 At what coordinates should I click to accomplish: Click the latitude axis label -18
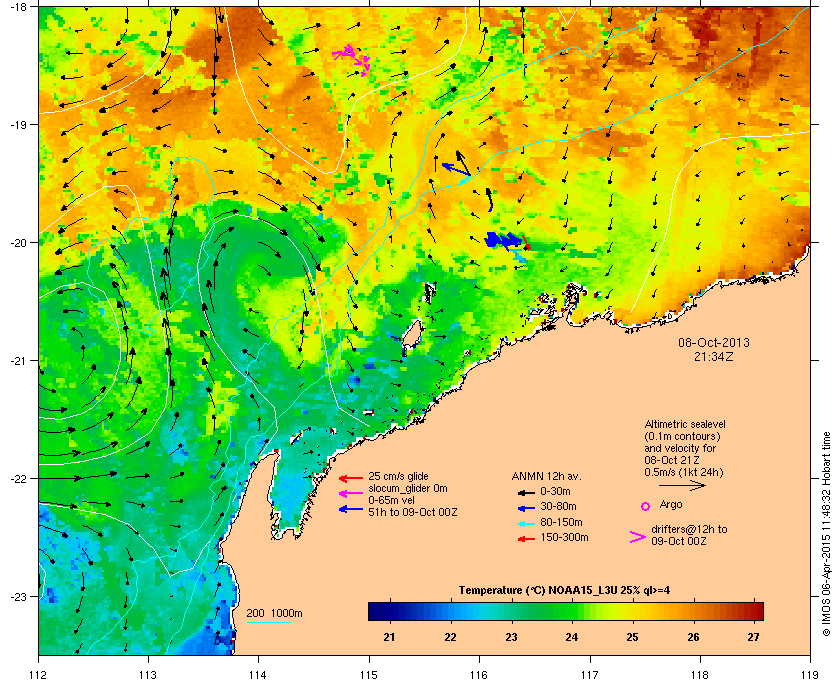(x=18, y=7)
